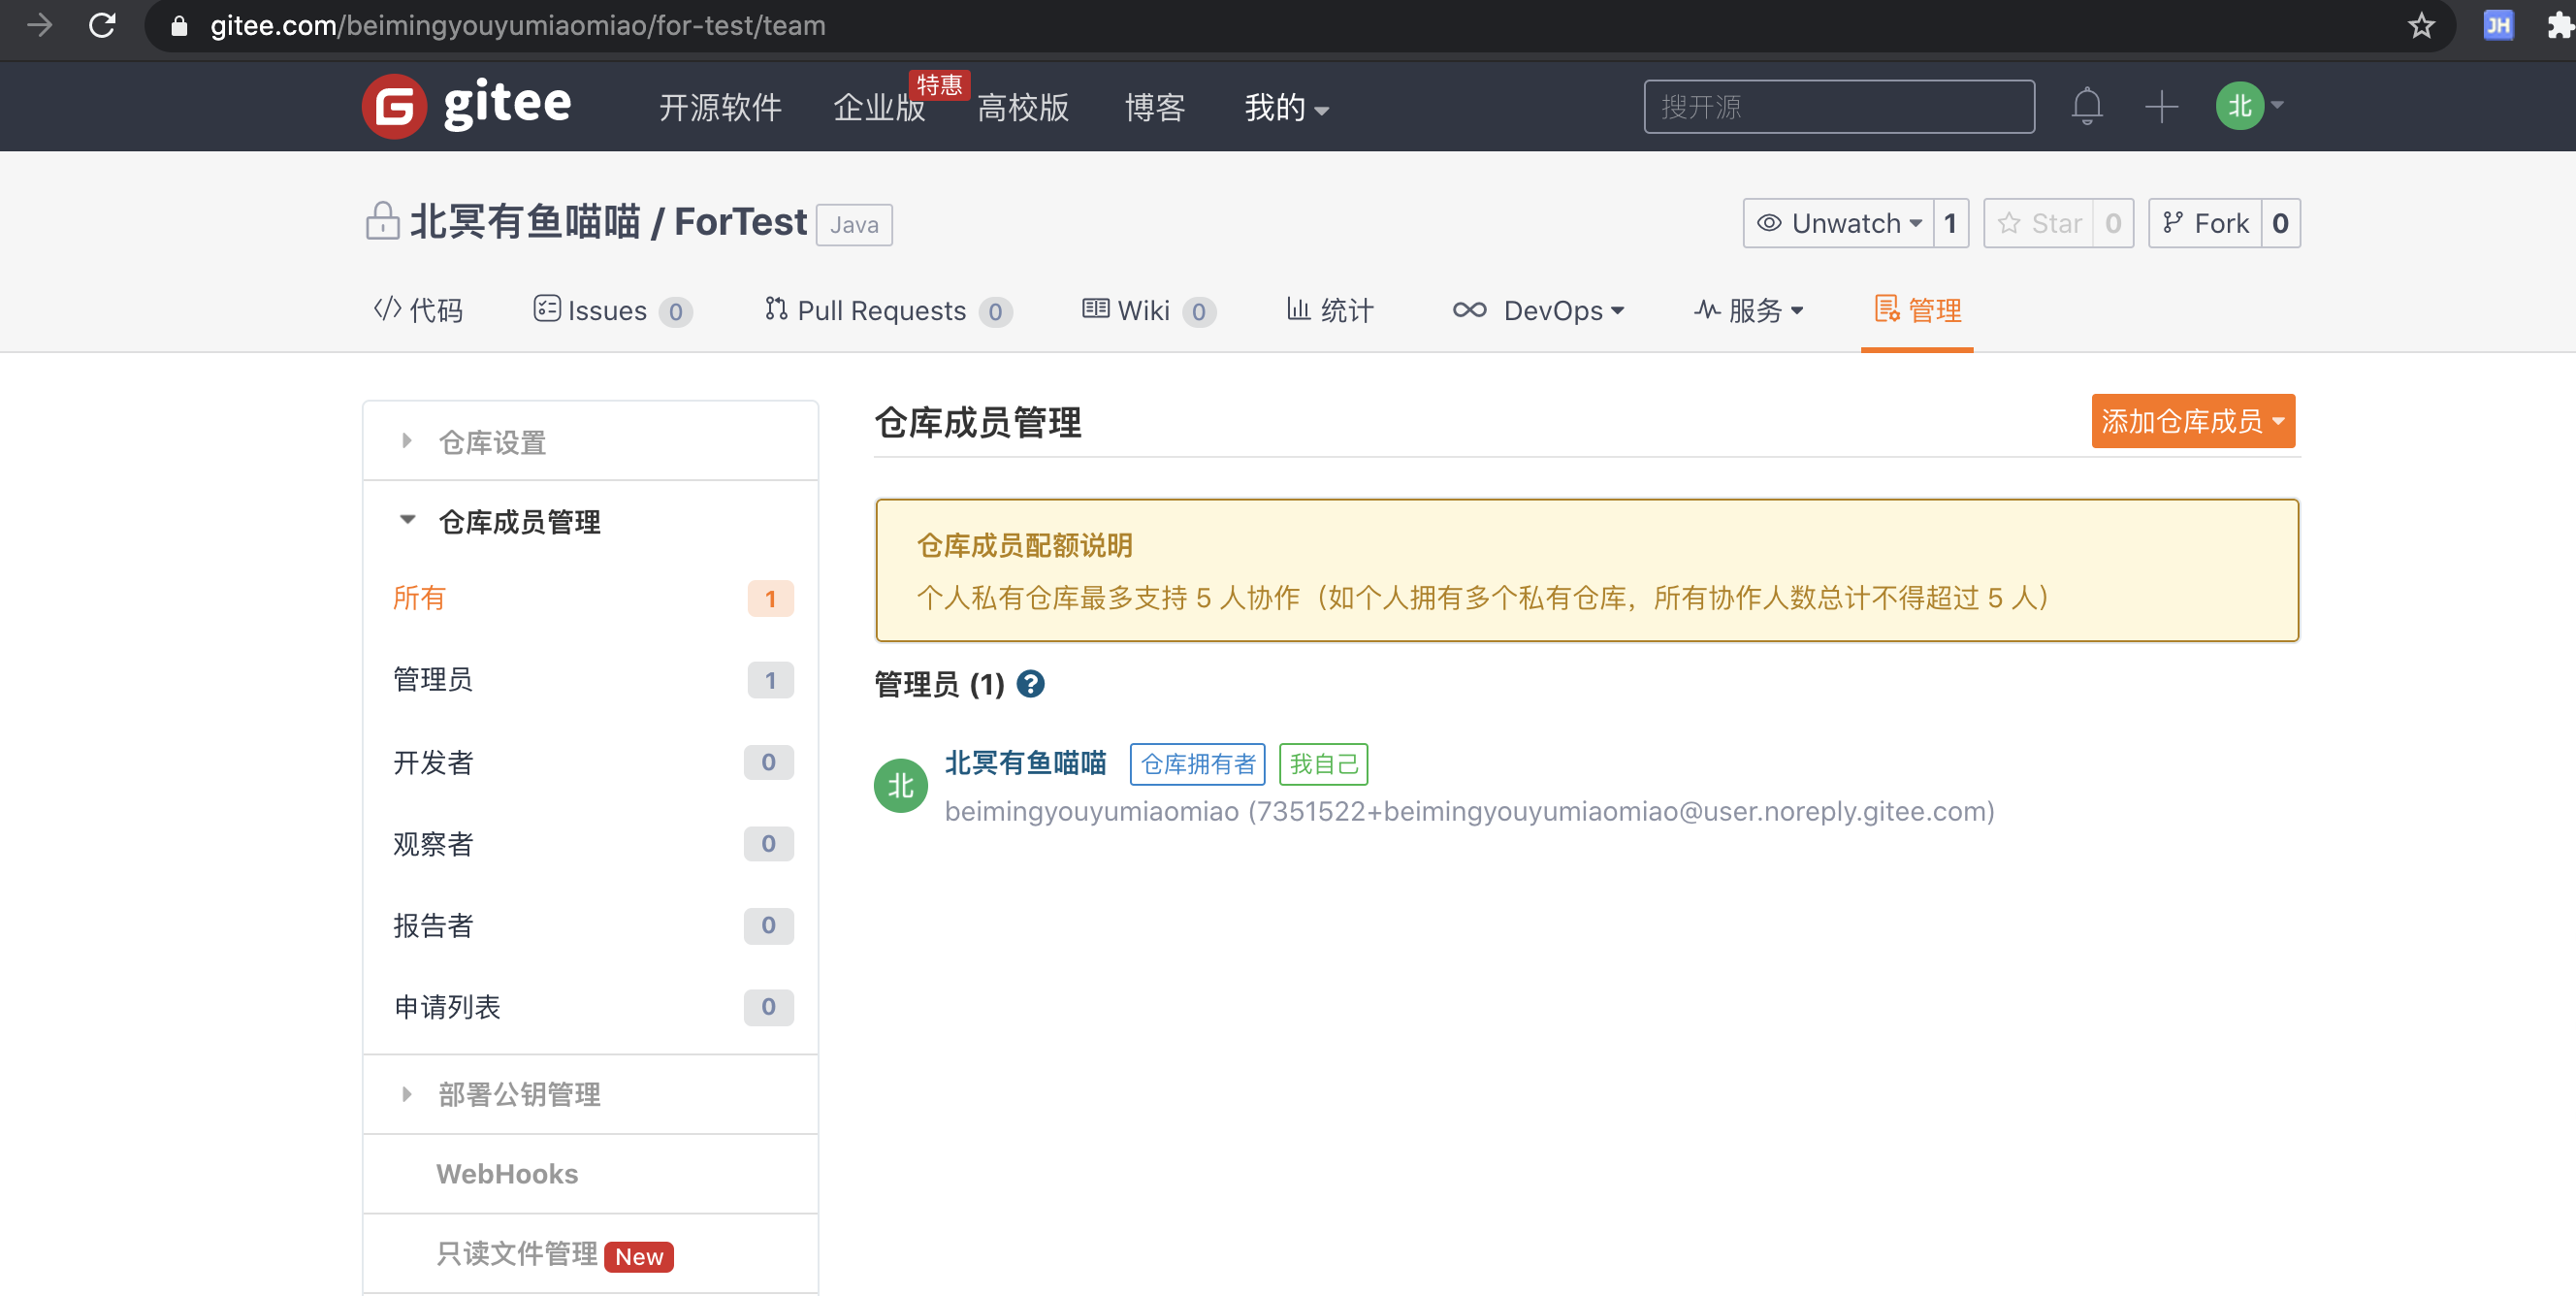This screenshot has height=1296, width=2576.
Task: Click the plus create-new icon
Action: click(x=2161, y=106)
